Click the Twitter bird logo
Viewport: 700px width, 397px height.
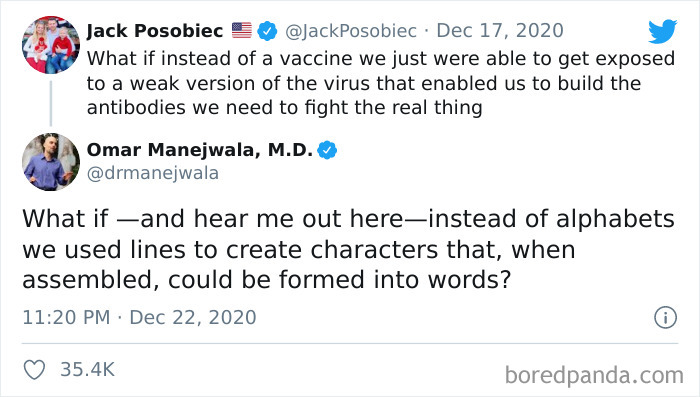[x=662, y=31]
